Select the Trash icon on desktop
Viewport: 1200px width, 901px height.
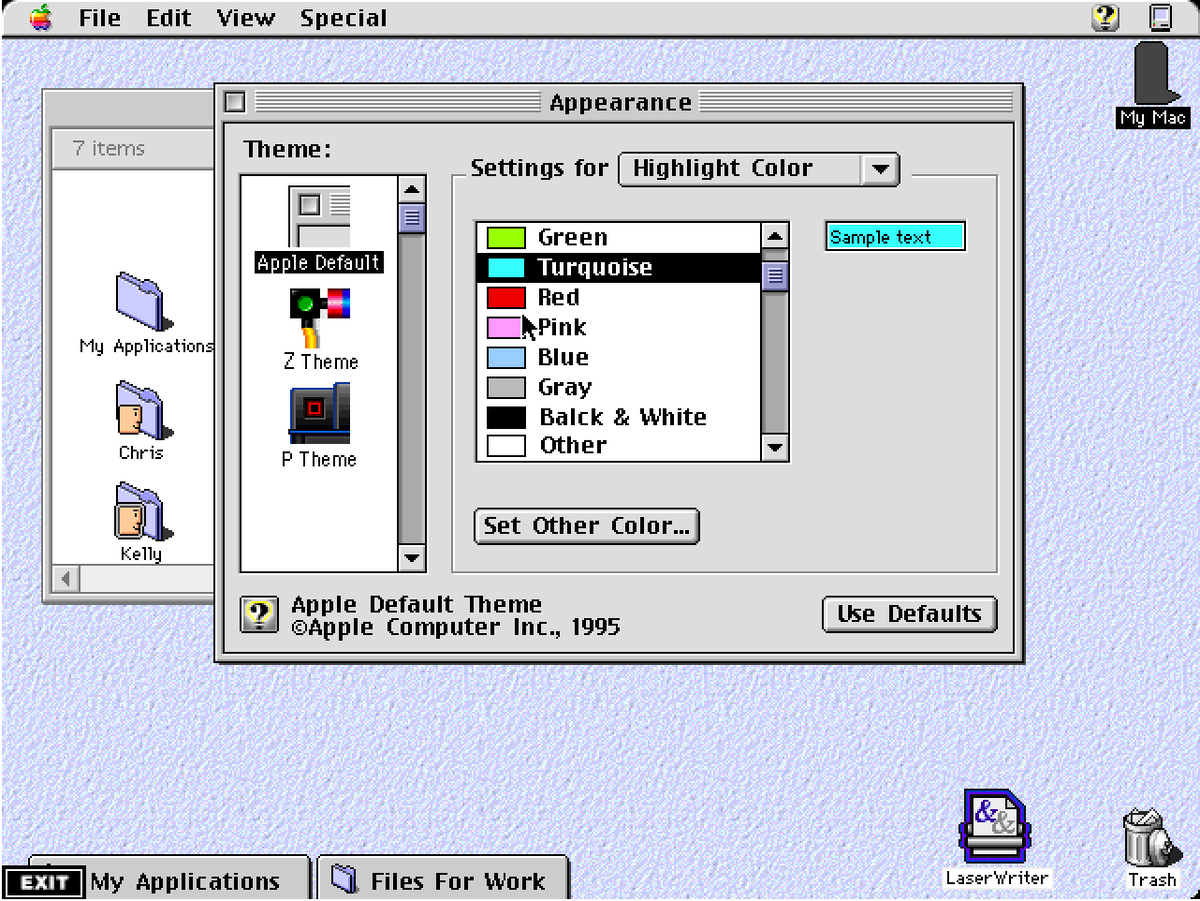pyautogui.click(x=1151, y=848)
